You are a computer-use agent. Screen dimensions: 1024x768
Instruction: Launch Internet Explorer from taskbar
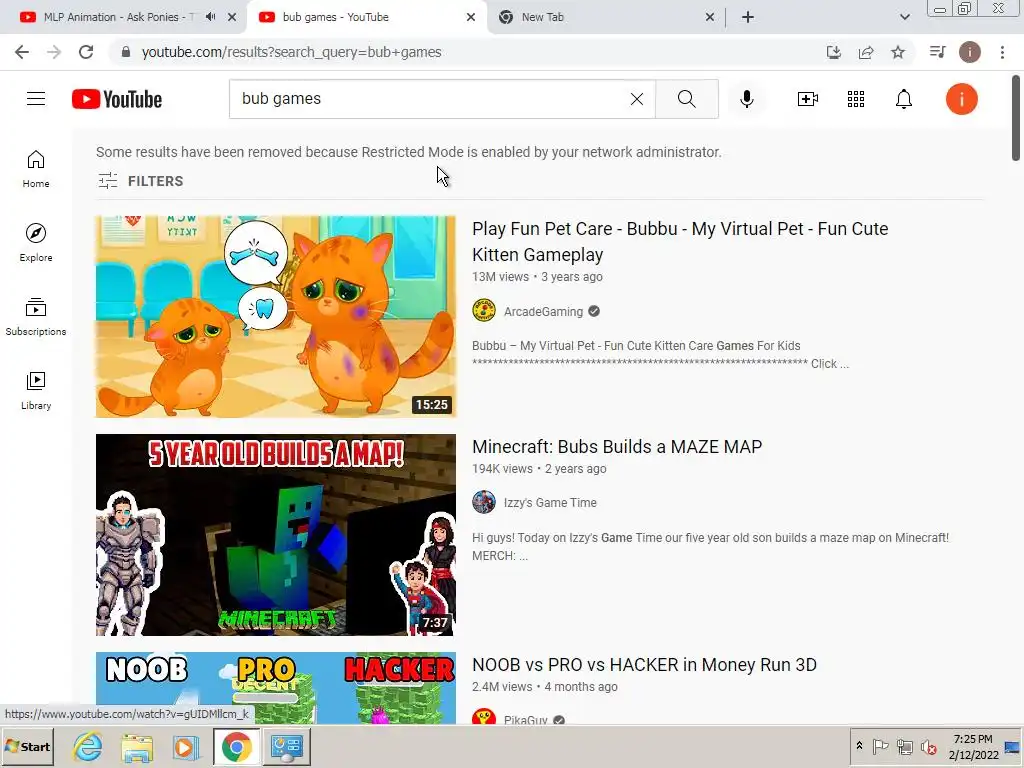pyautogui.click(x=88, y=746)
